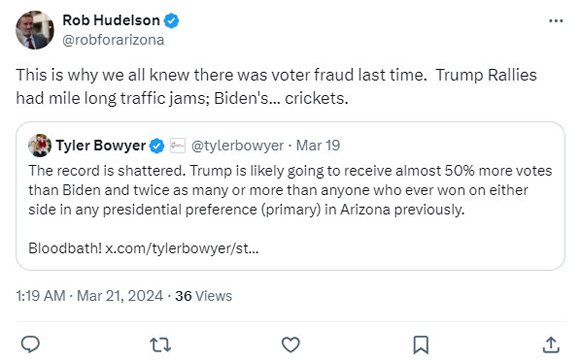Open the three-dot more options menu
This screenshot has width=581, height=360.
pyautogui.click(x=556, y=21)
